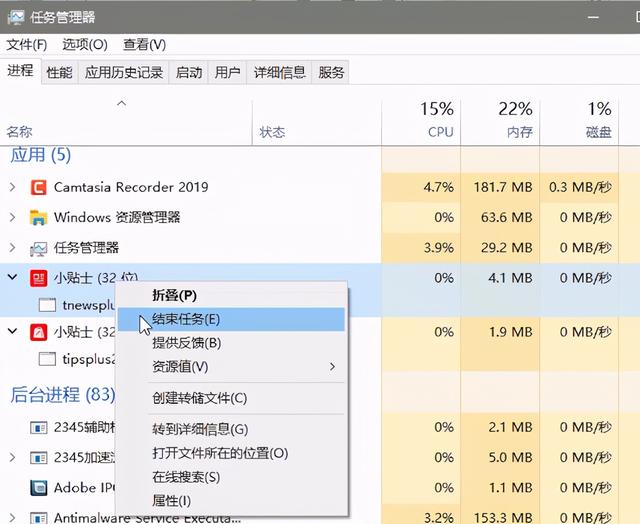Choose 提供反馈(B) in the context menu

[231, 343]
